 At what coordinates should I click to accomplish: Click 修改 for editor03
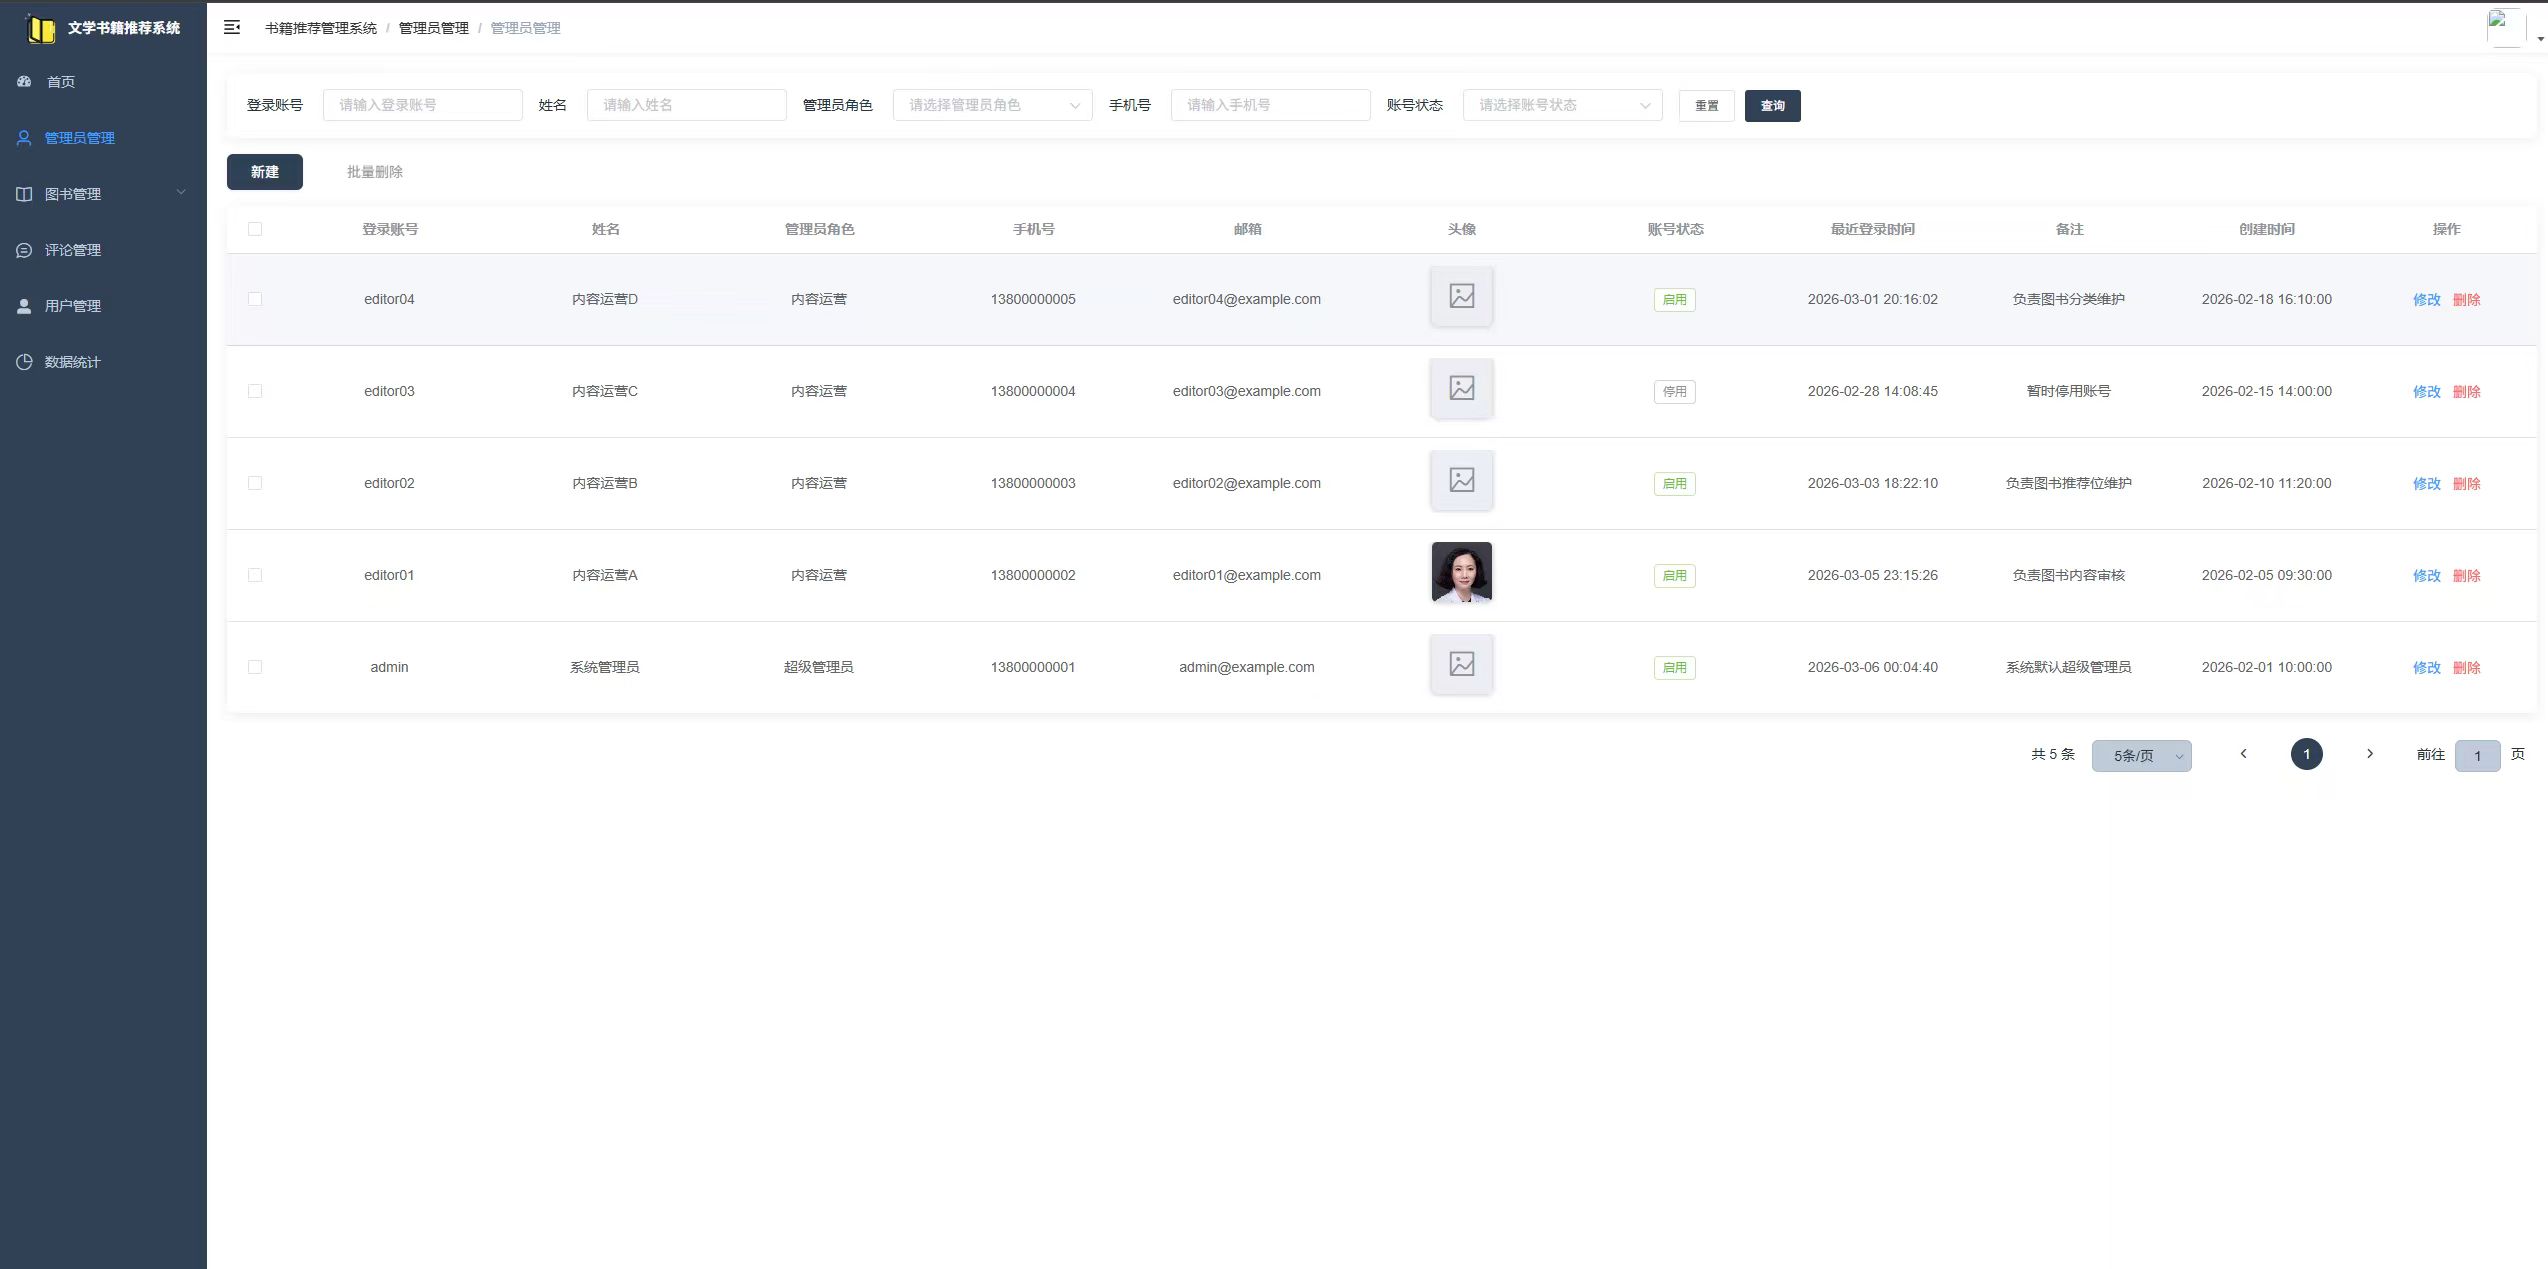[x=2426, y=391]
